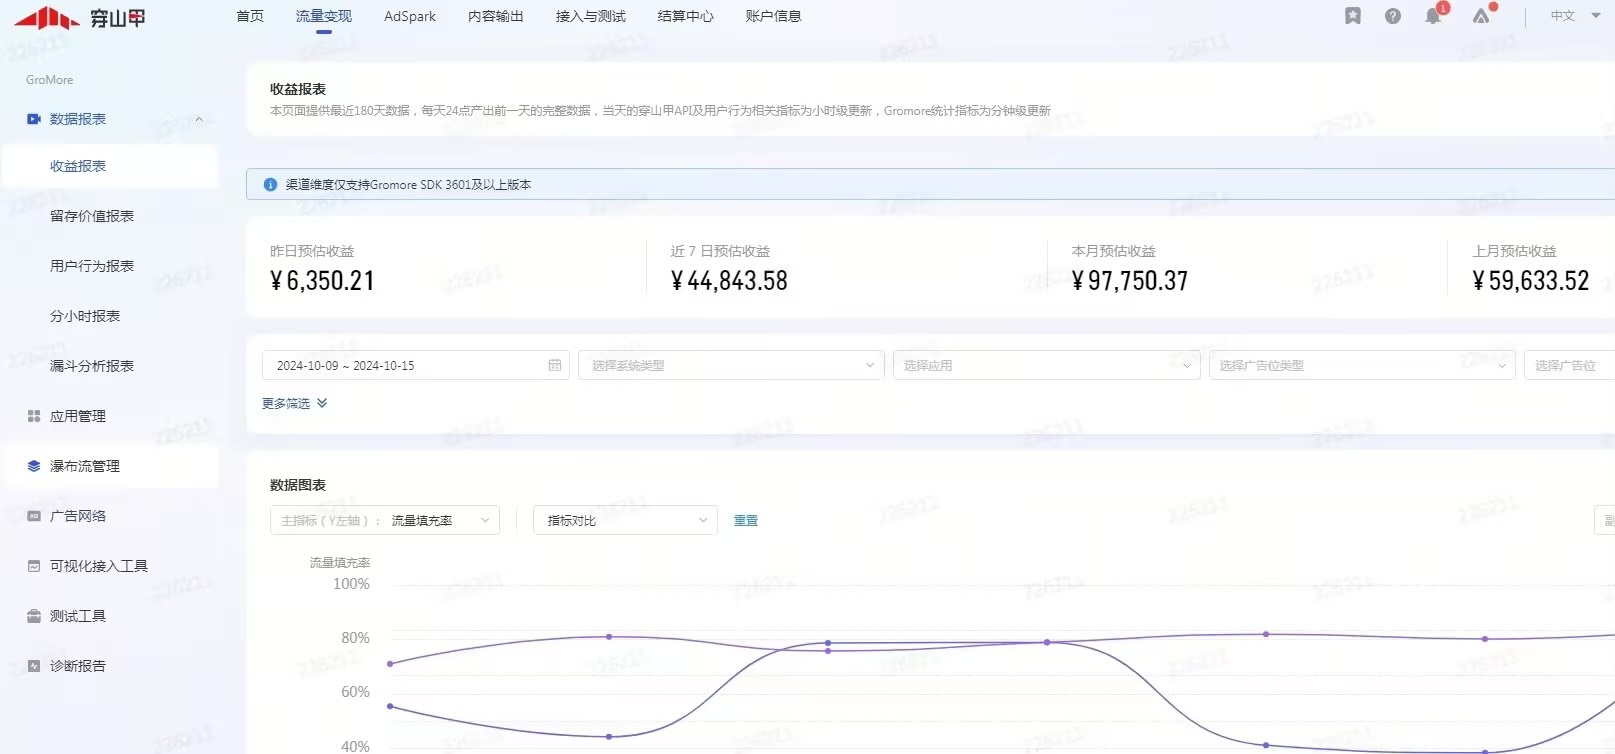This screenshot has width=1615, height=754.
Task: Collapse the 数据报表 sidebar section
Action: [199, 119]
